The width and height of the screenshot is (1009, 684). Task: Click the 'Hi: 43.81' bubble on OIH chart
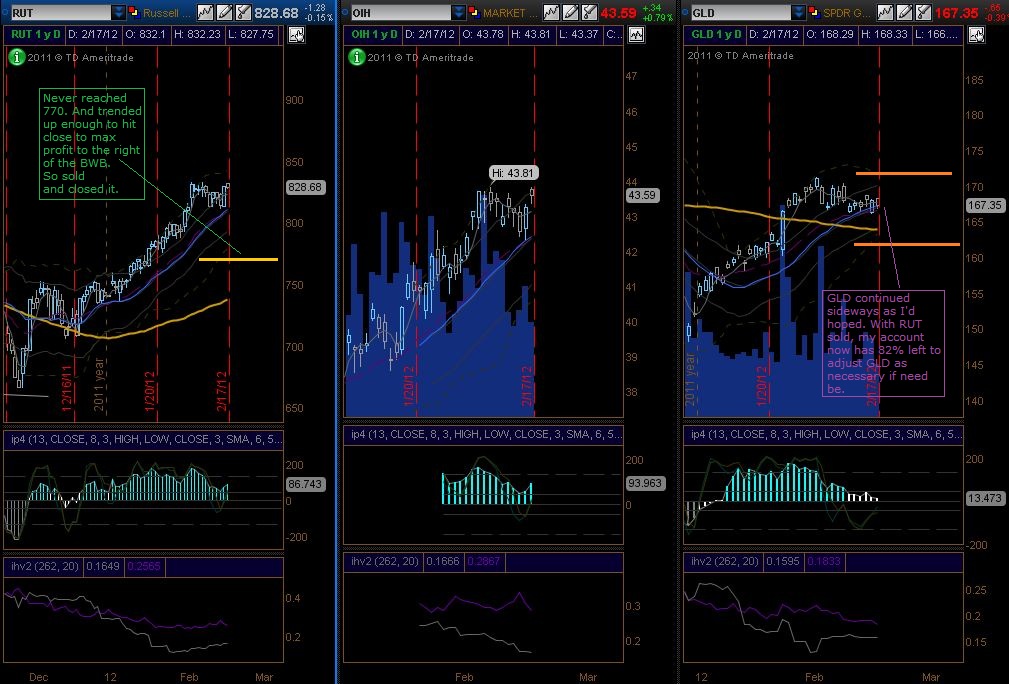513,172
